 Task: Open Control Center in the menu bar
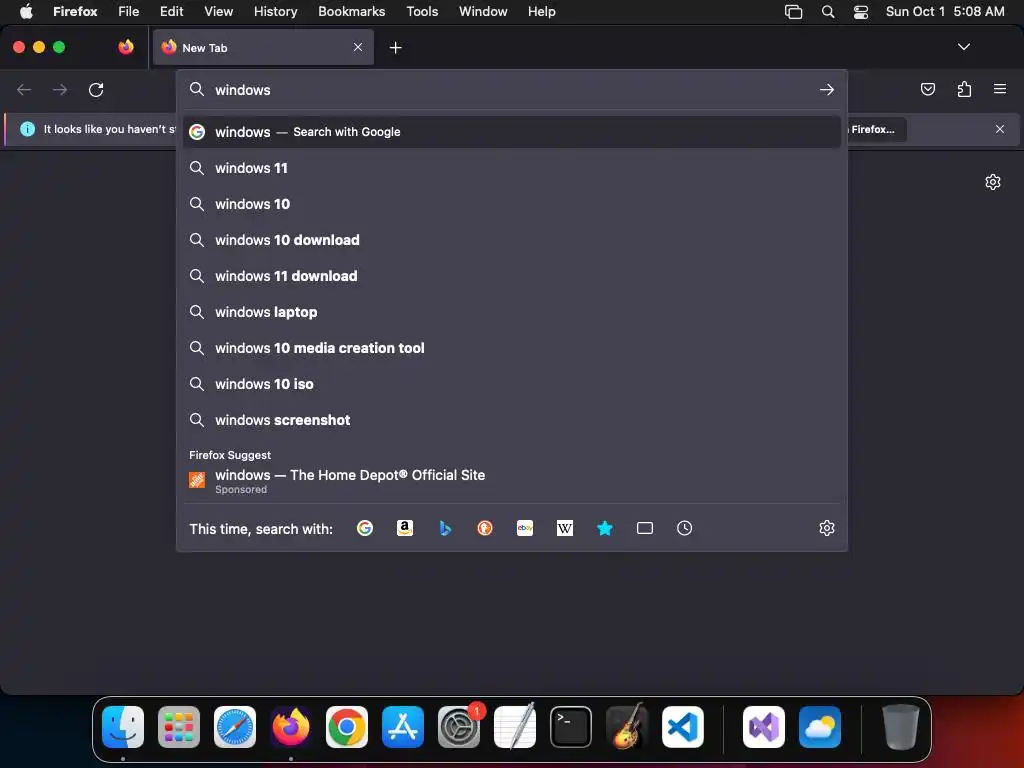[861, 11]
